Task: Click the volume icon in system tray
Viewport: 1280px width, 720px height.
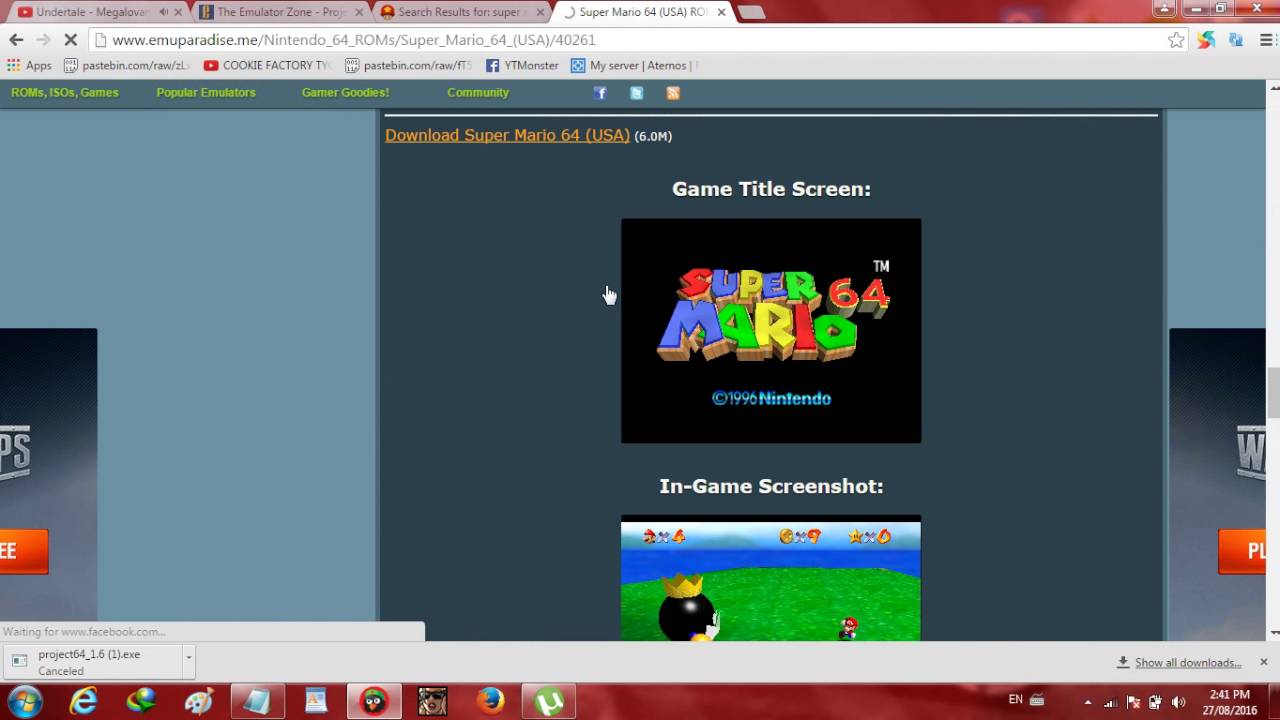Action: [1178, 701]
